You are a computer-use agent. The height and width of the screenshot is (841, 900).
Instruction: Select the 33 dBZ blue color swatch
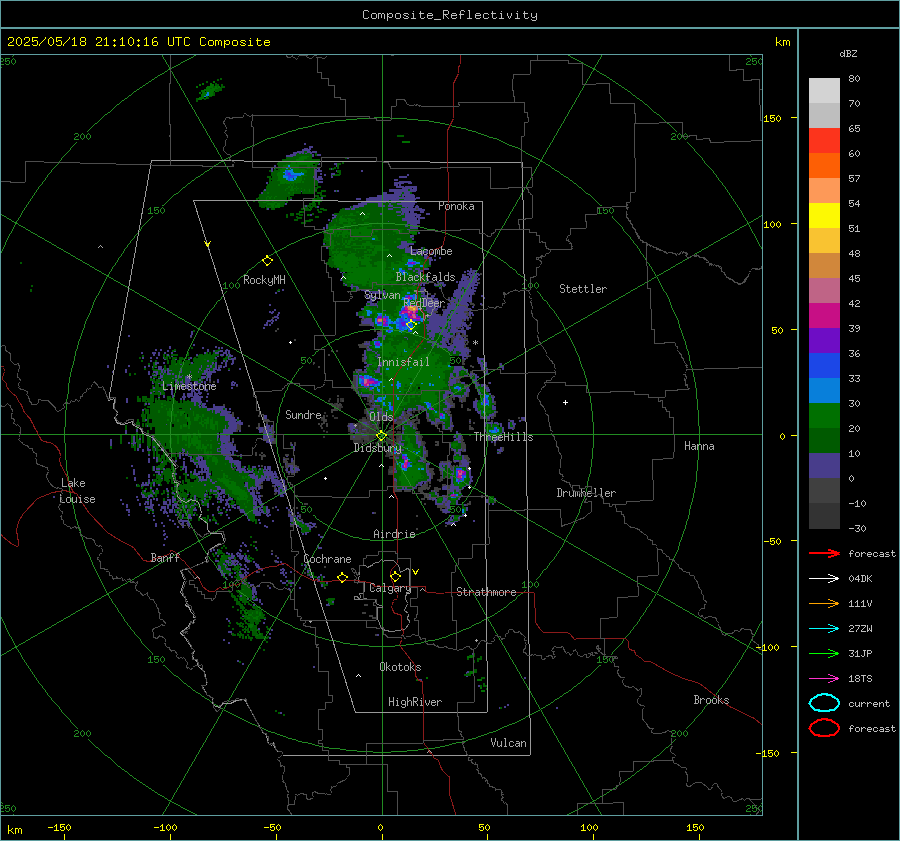(824, 365)
